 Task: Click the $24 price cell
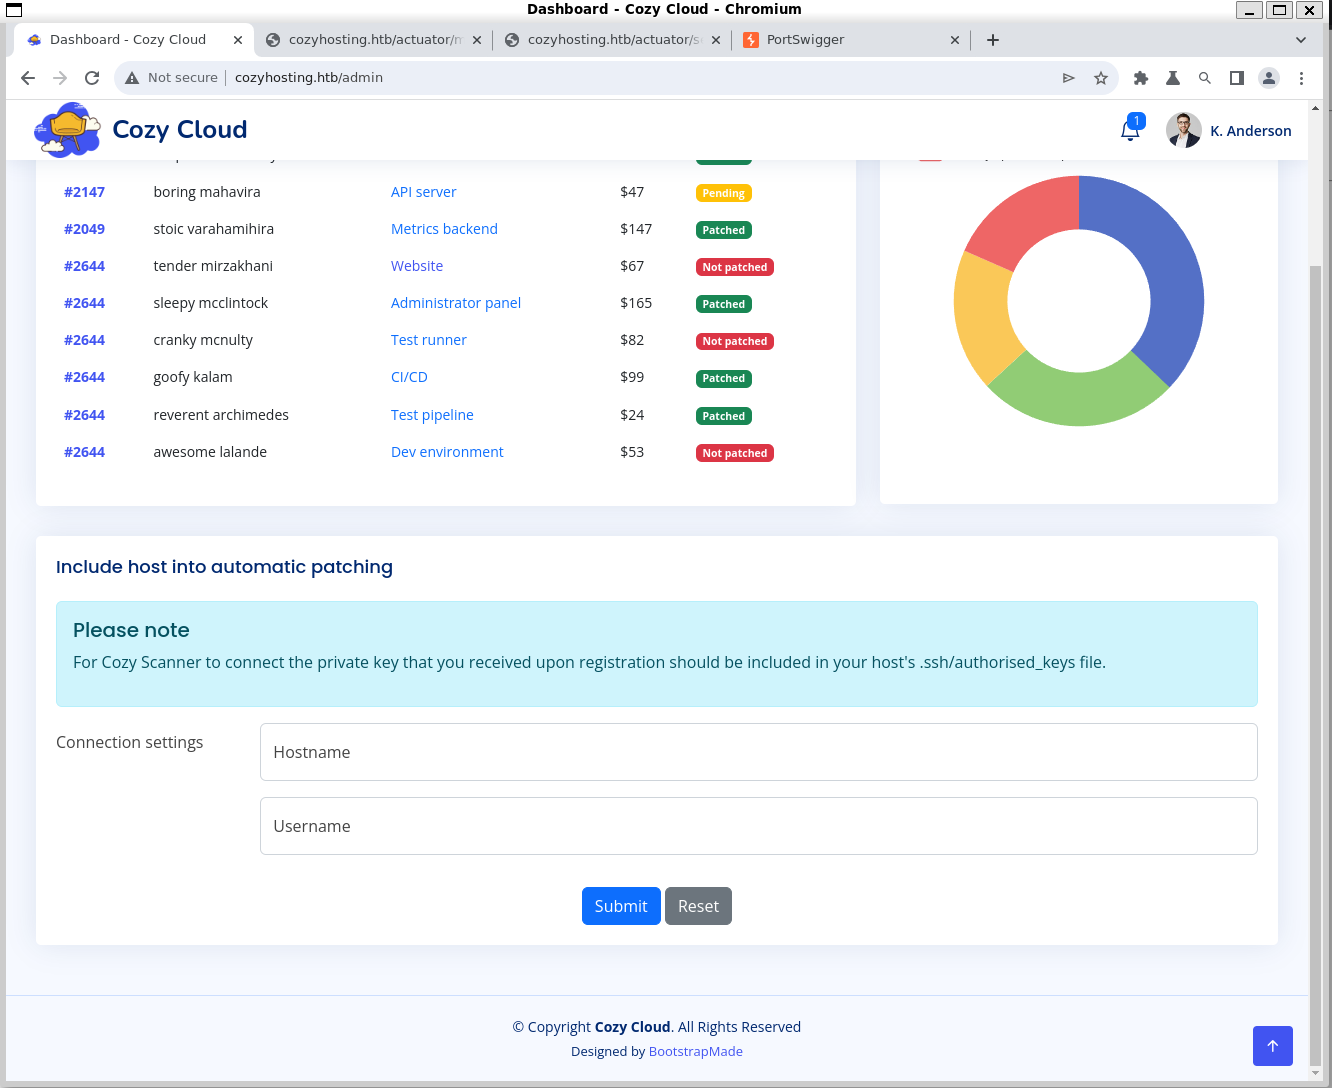point(632,415)
